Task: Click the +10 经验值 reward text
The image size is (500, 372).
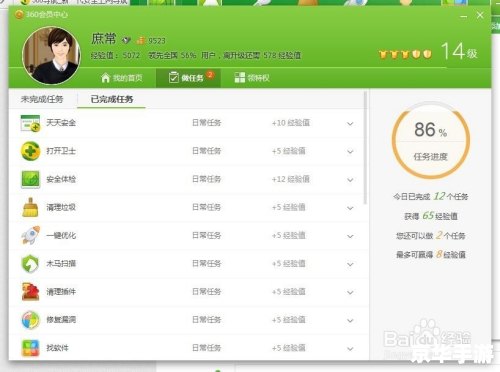Action: click(x=291, y=123)
